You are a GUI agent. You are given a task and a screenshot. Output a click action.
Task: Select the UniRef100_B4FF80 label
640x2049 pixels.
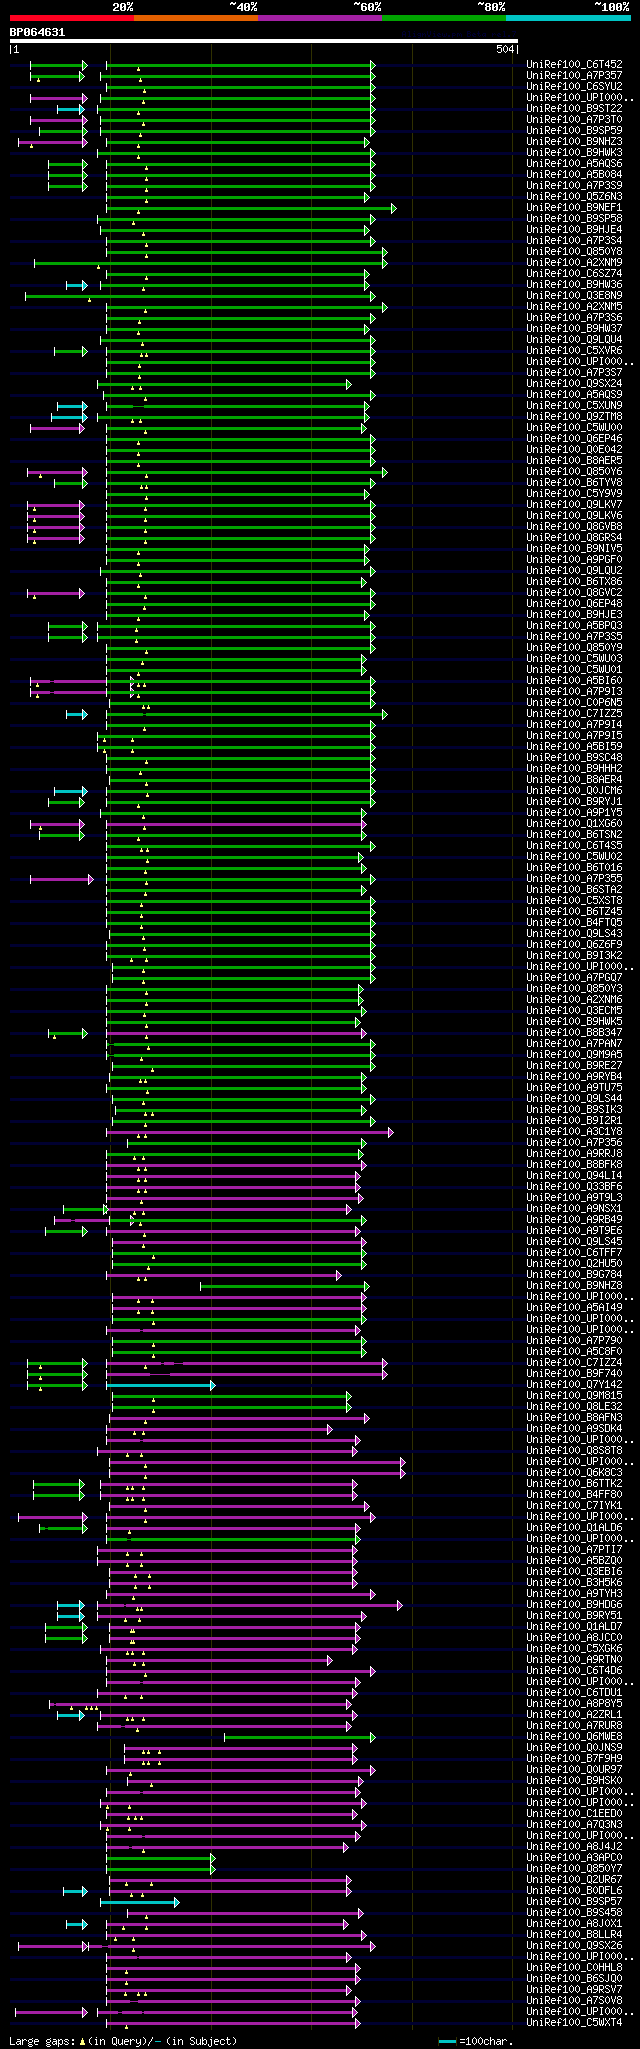(574, 1495)
